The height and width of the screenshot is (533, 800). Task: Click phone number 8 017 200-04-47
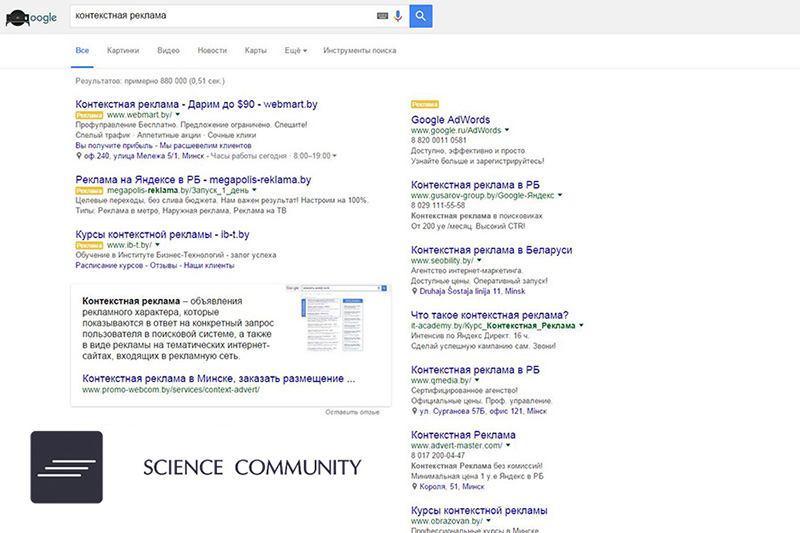click(438, 455)
